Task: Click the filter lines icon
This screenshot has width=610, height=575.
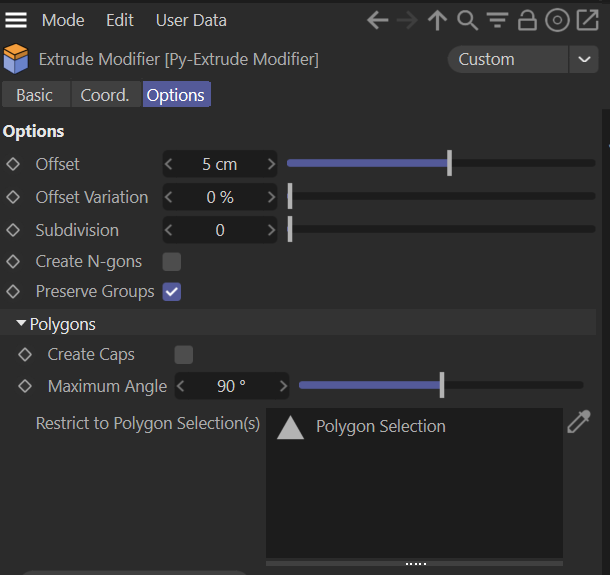Action: tap(497, 20)
